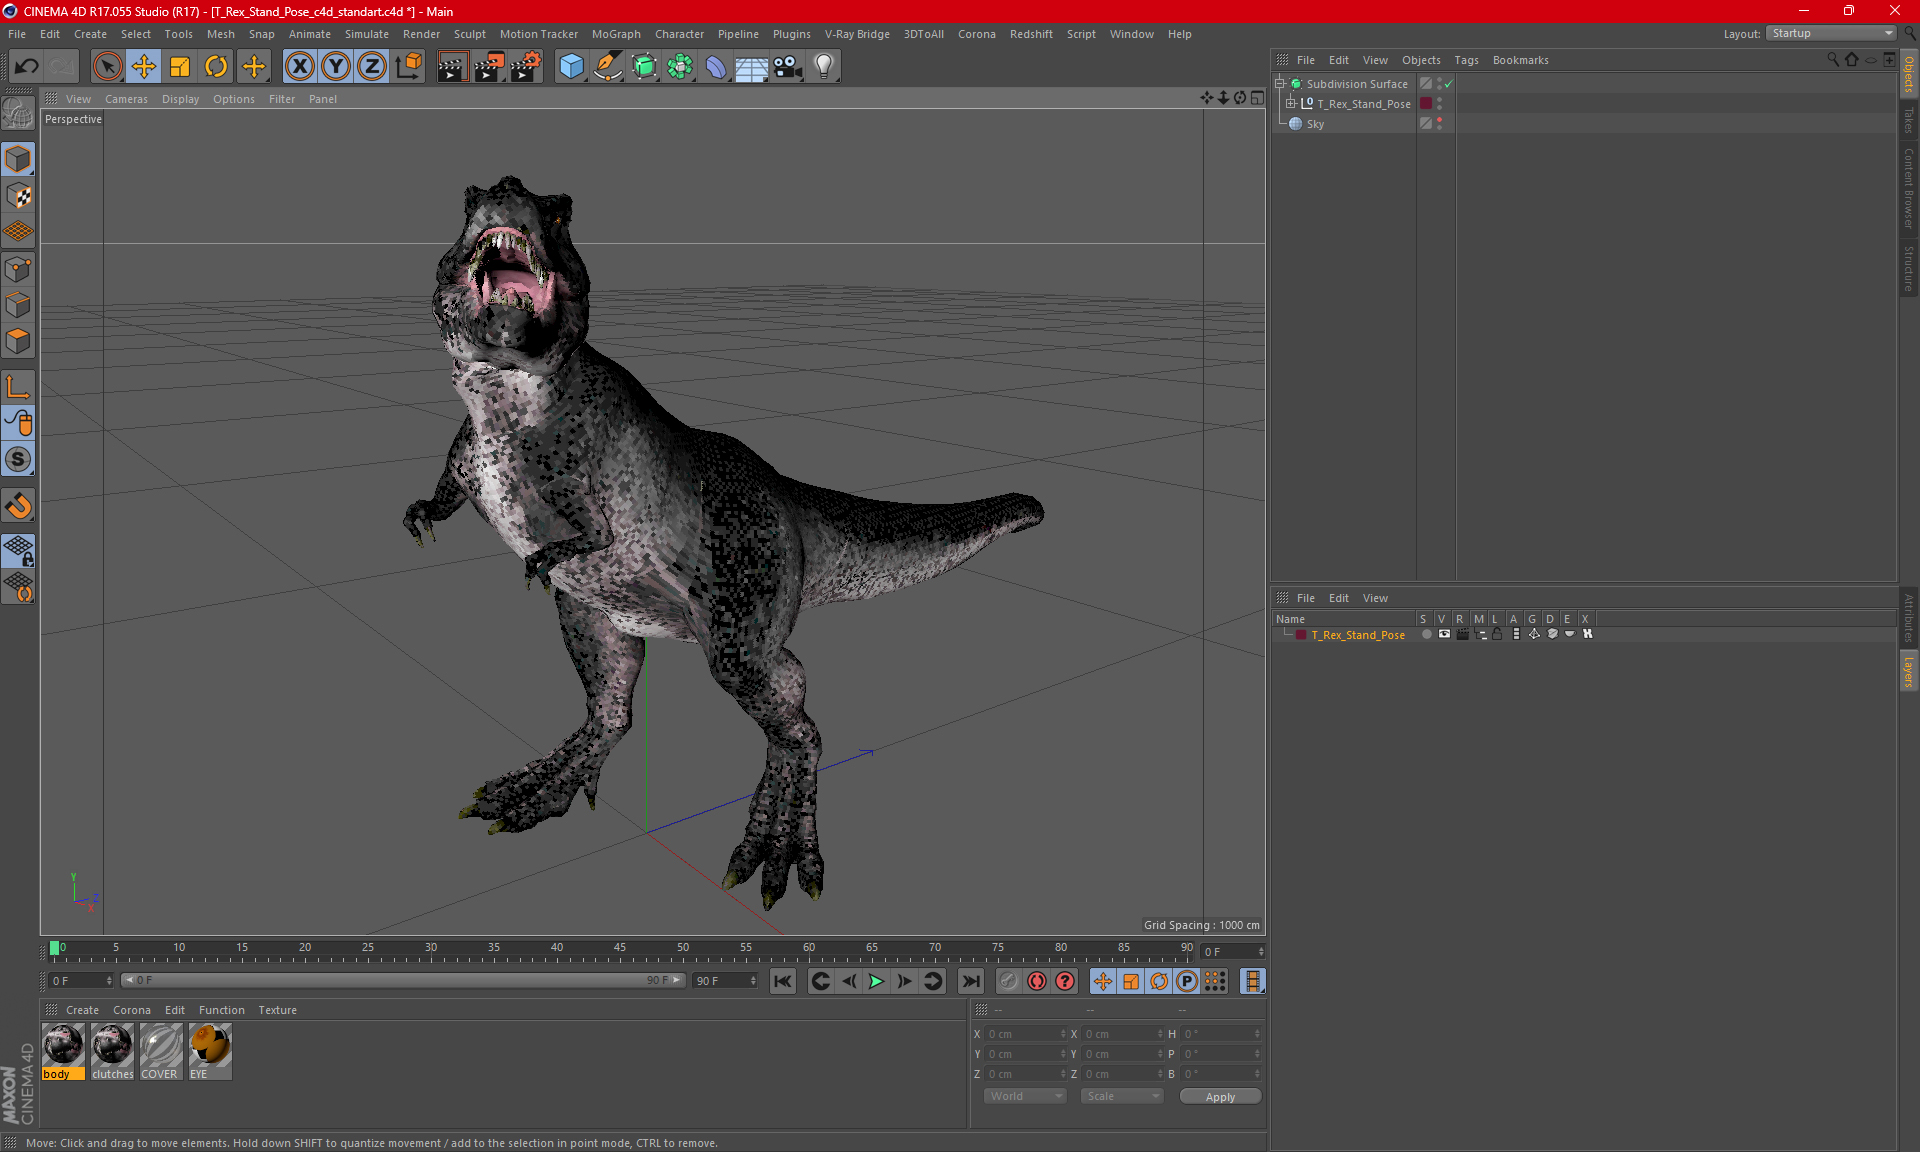Viewport: 1920px width, 1152px height.
Task: Click the Undo arrow icon
Action: (x=27, y=66)
